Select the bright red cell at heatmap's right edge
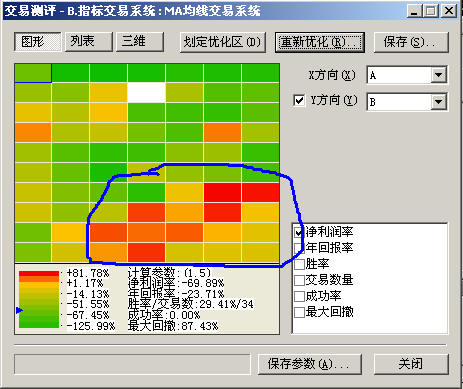This screenshot has height=389, width=463. (261, 192)
